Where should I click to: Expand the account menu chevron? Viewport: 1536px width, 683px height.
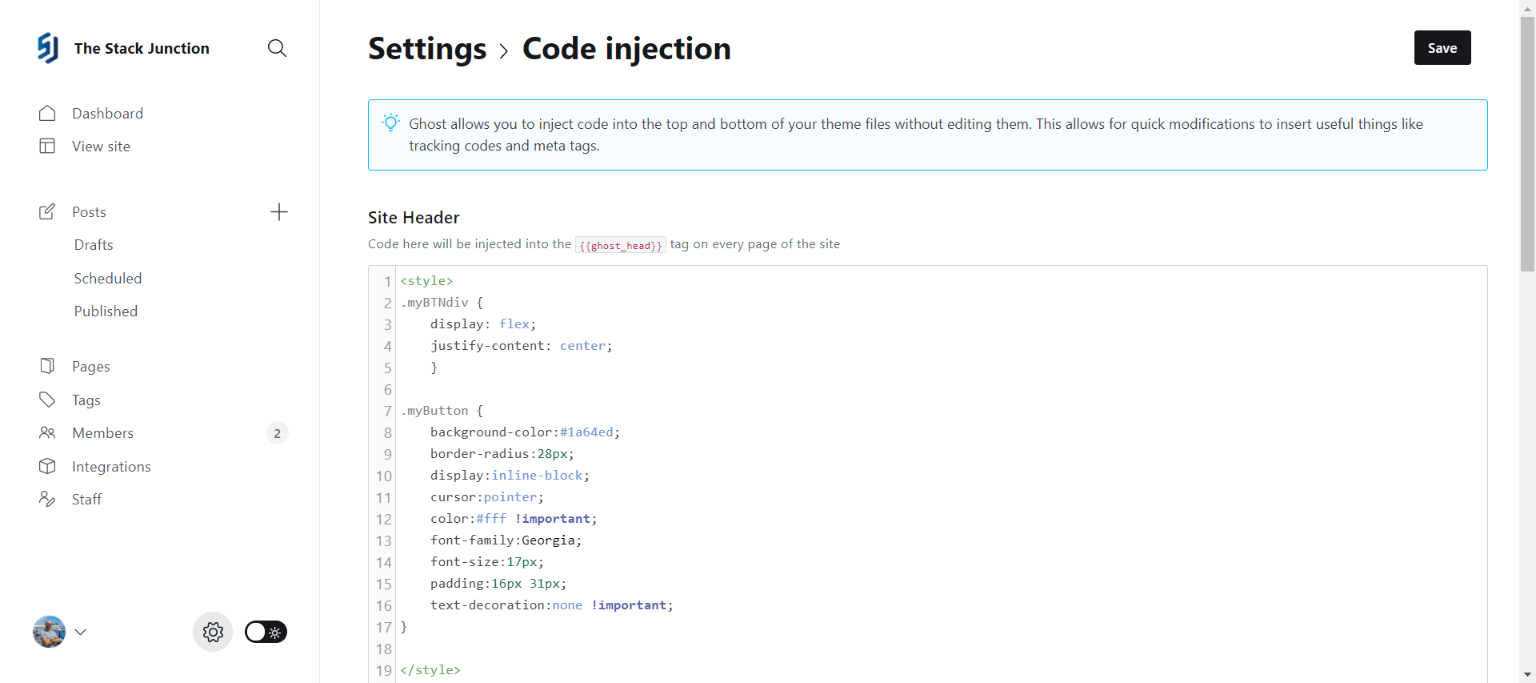pyautogui.click(x=80, y=631)
